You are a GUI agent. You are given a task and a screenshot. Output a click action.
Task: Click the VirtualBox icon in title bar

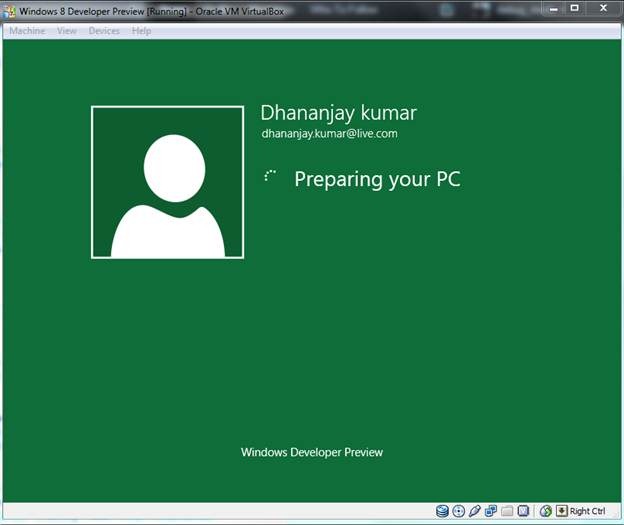pos(9,8)
